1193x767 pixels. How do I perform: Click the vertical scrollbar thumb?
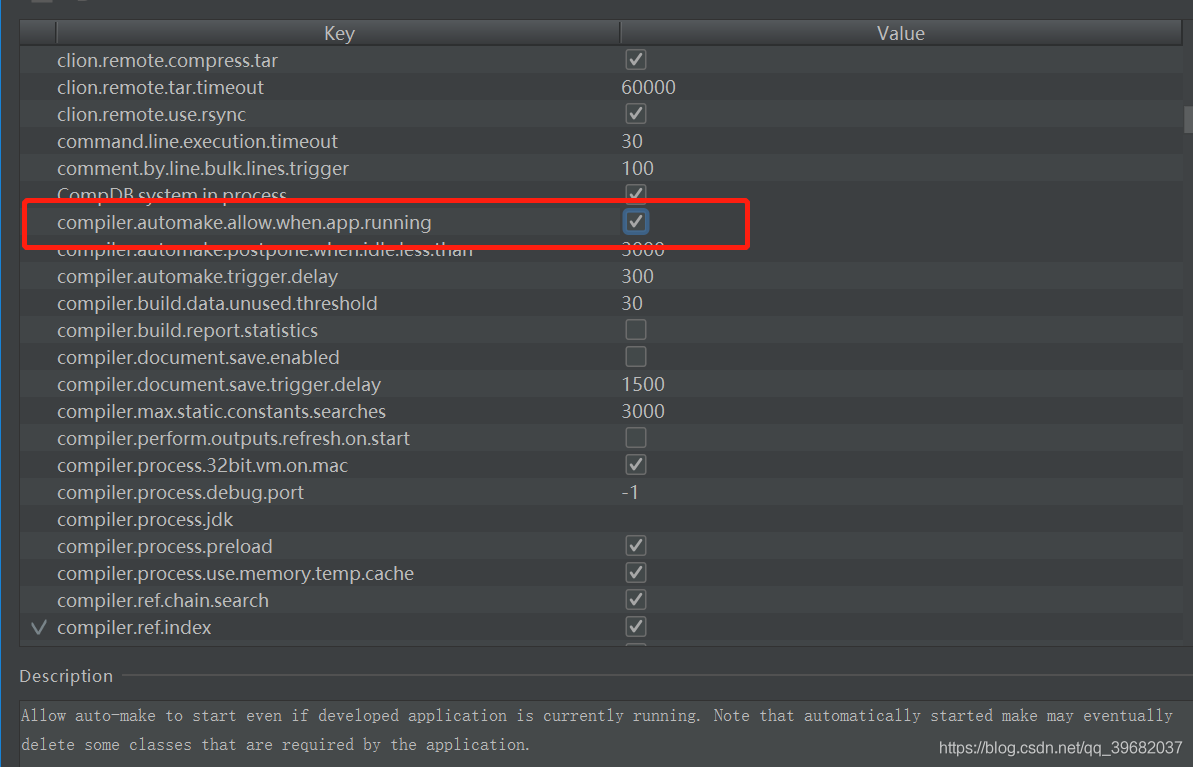(x=1188, y=119)
